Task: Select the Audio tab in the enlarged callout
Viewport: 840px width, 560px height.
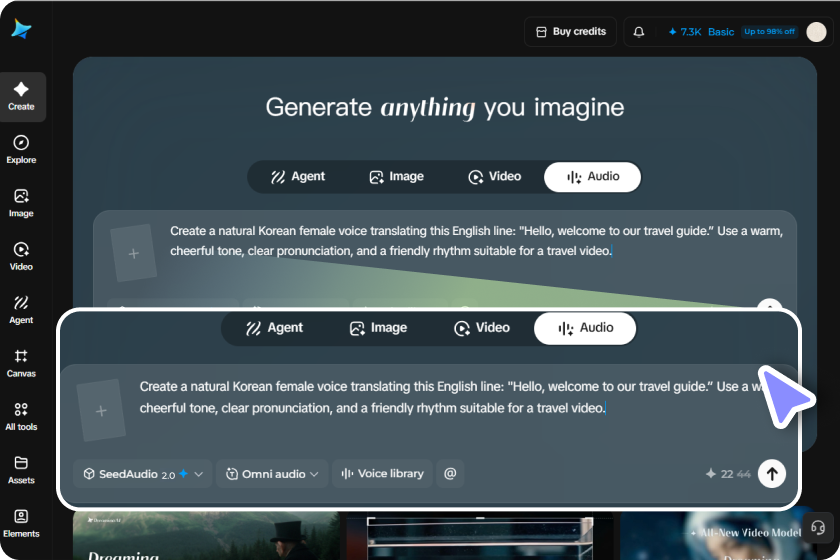Action: [585, 328]
